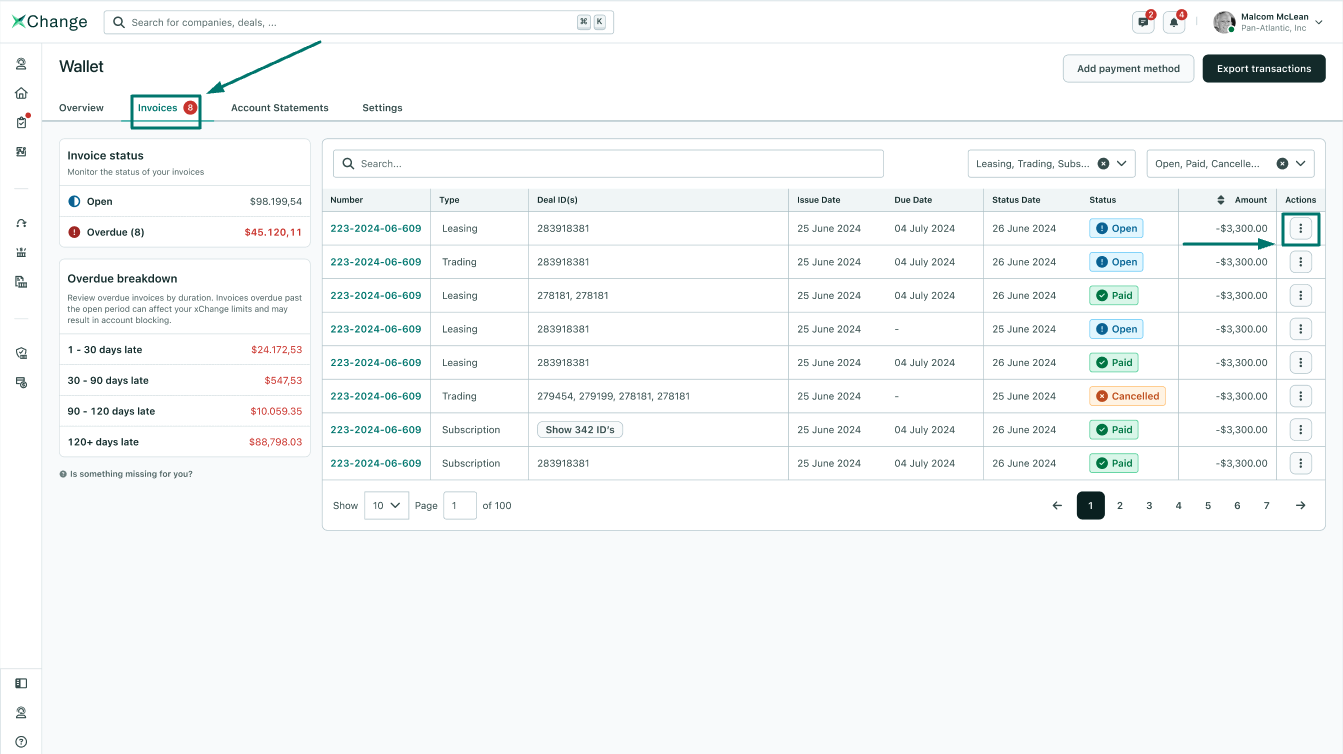Expand the invoice type filter dropdown
The image size is (1343, 754).
tap(1122, 163)
